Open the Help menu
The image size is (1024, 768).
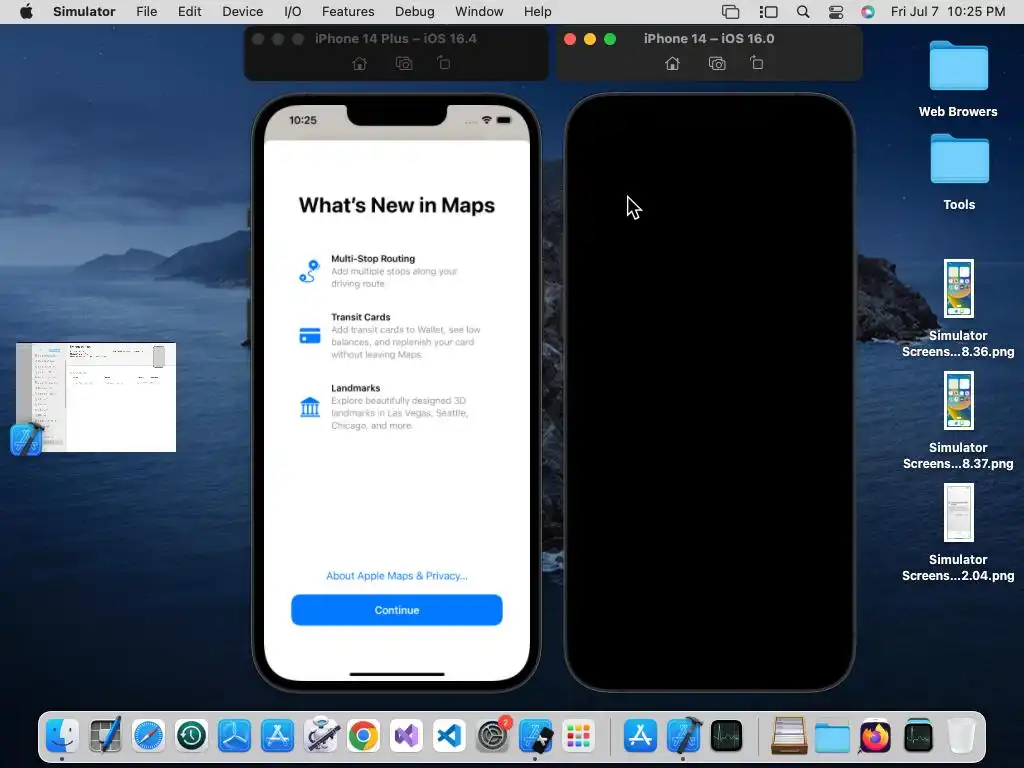click(537, 12)
